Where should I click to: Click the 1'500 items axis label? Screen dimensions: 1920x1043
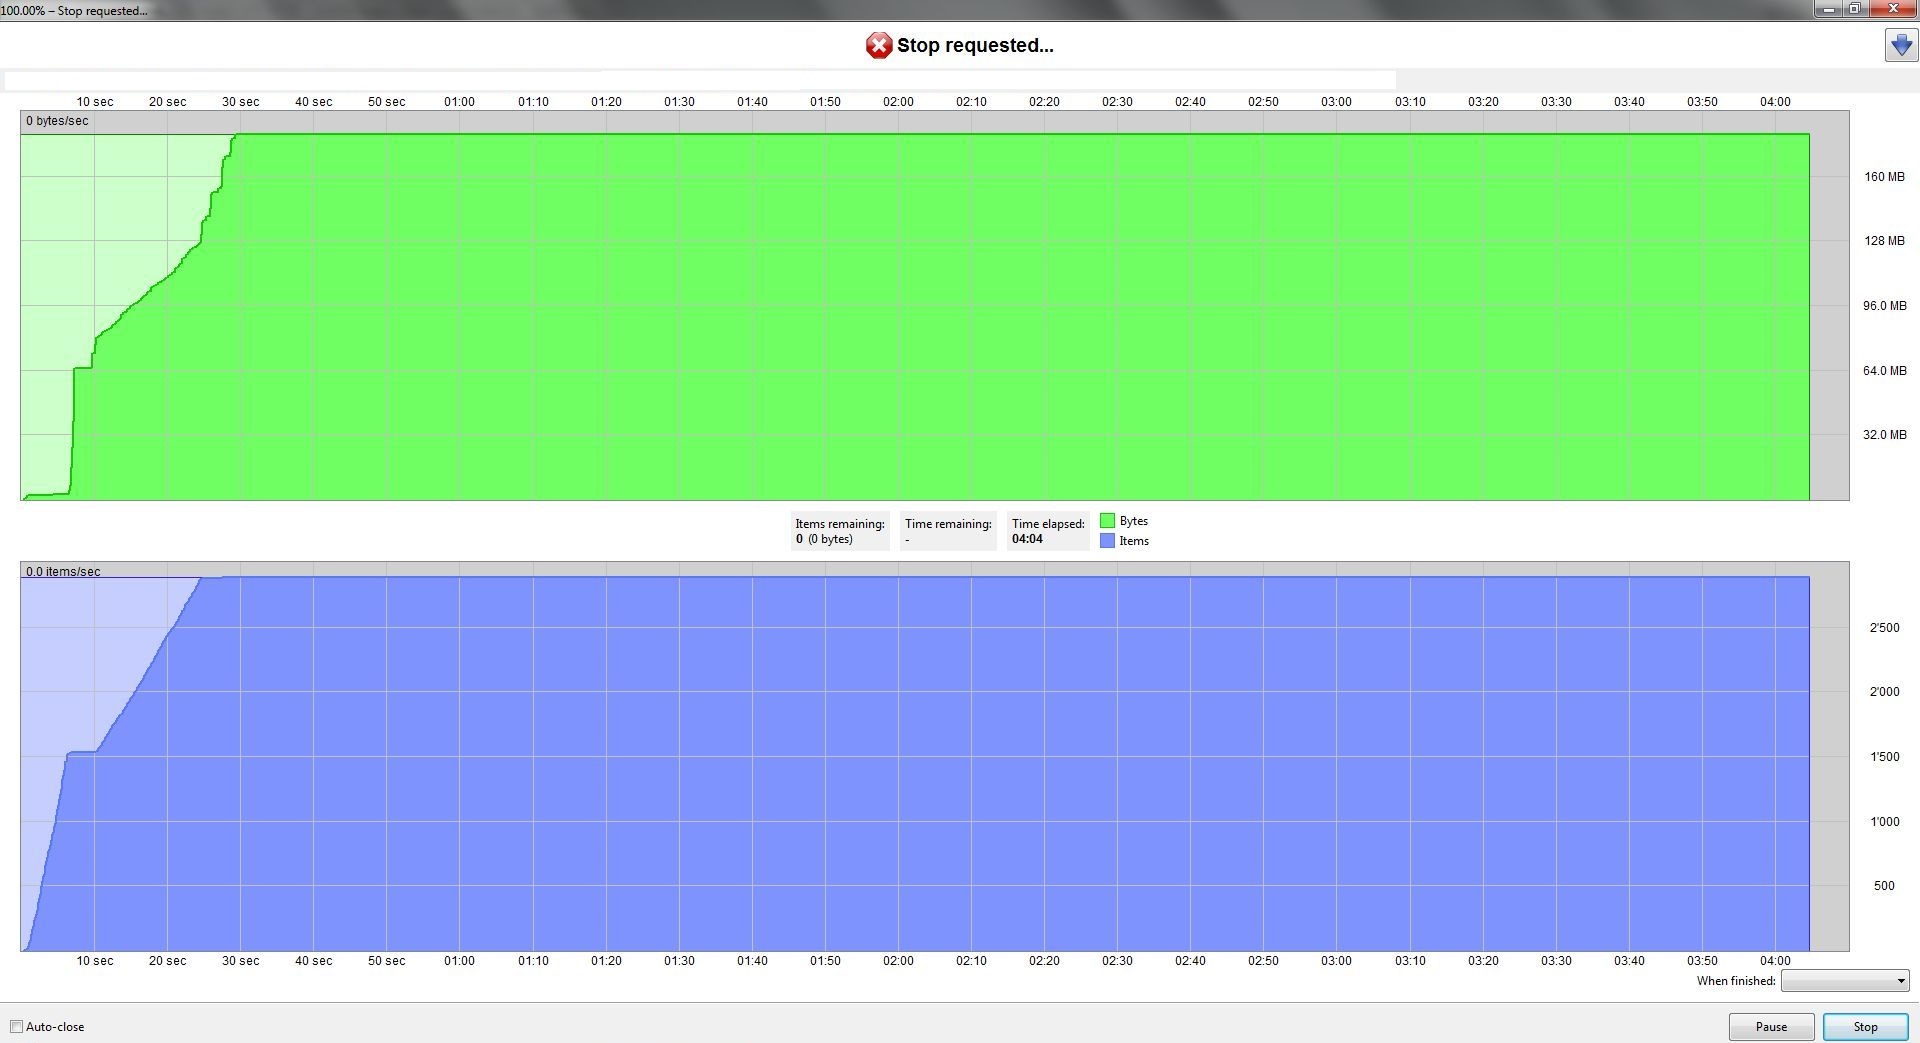point(1884,757)
